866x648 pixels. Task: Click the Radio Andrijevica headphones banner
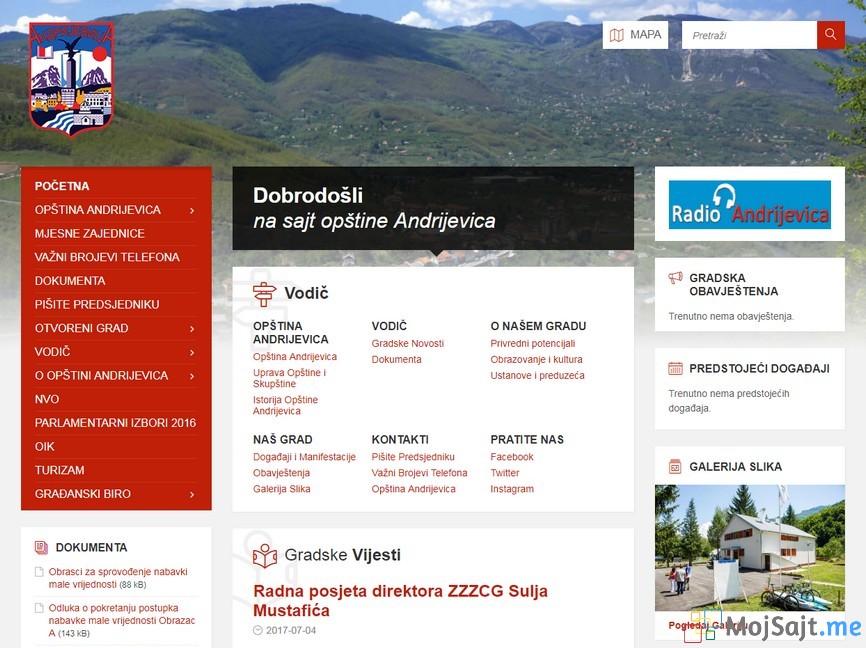tap(749, 203)
